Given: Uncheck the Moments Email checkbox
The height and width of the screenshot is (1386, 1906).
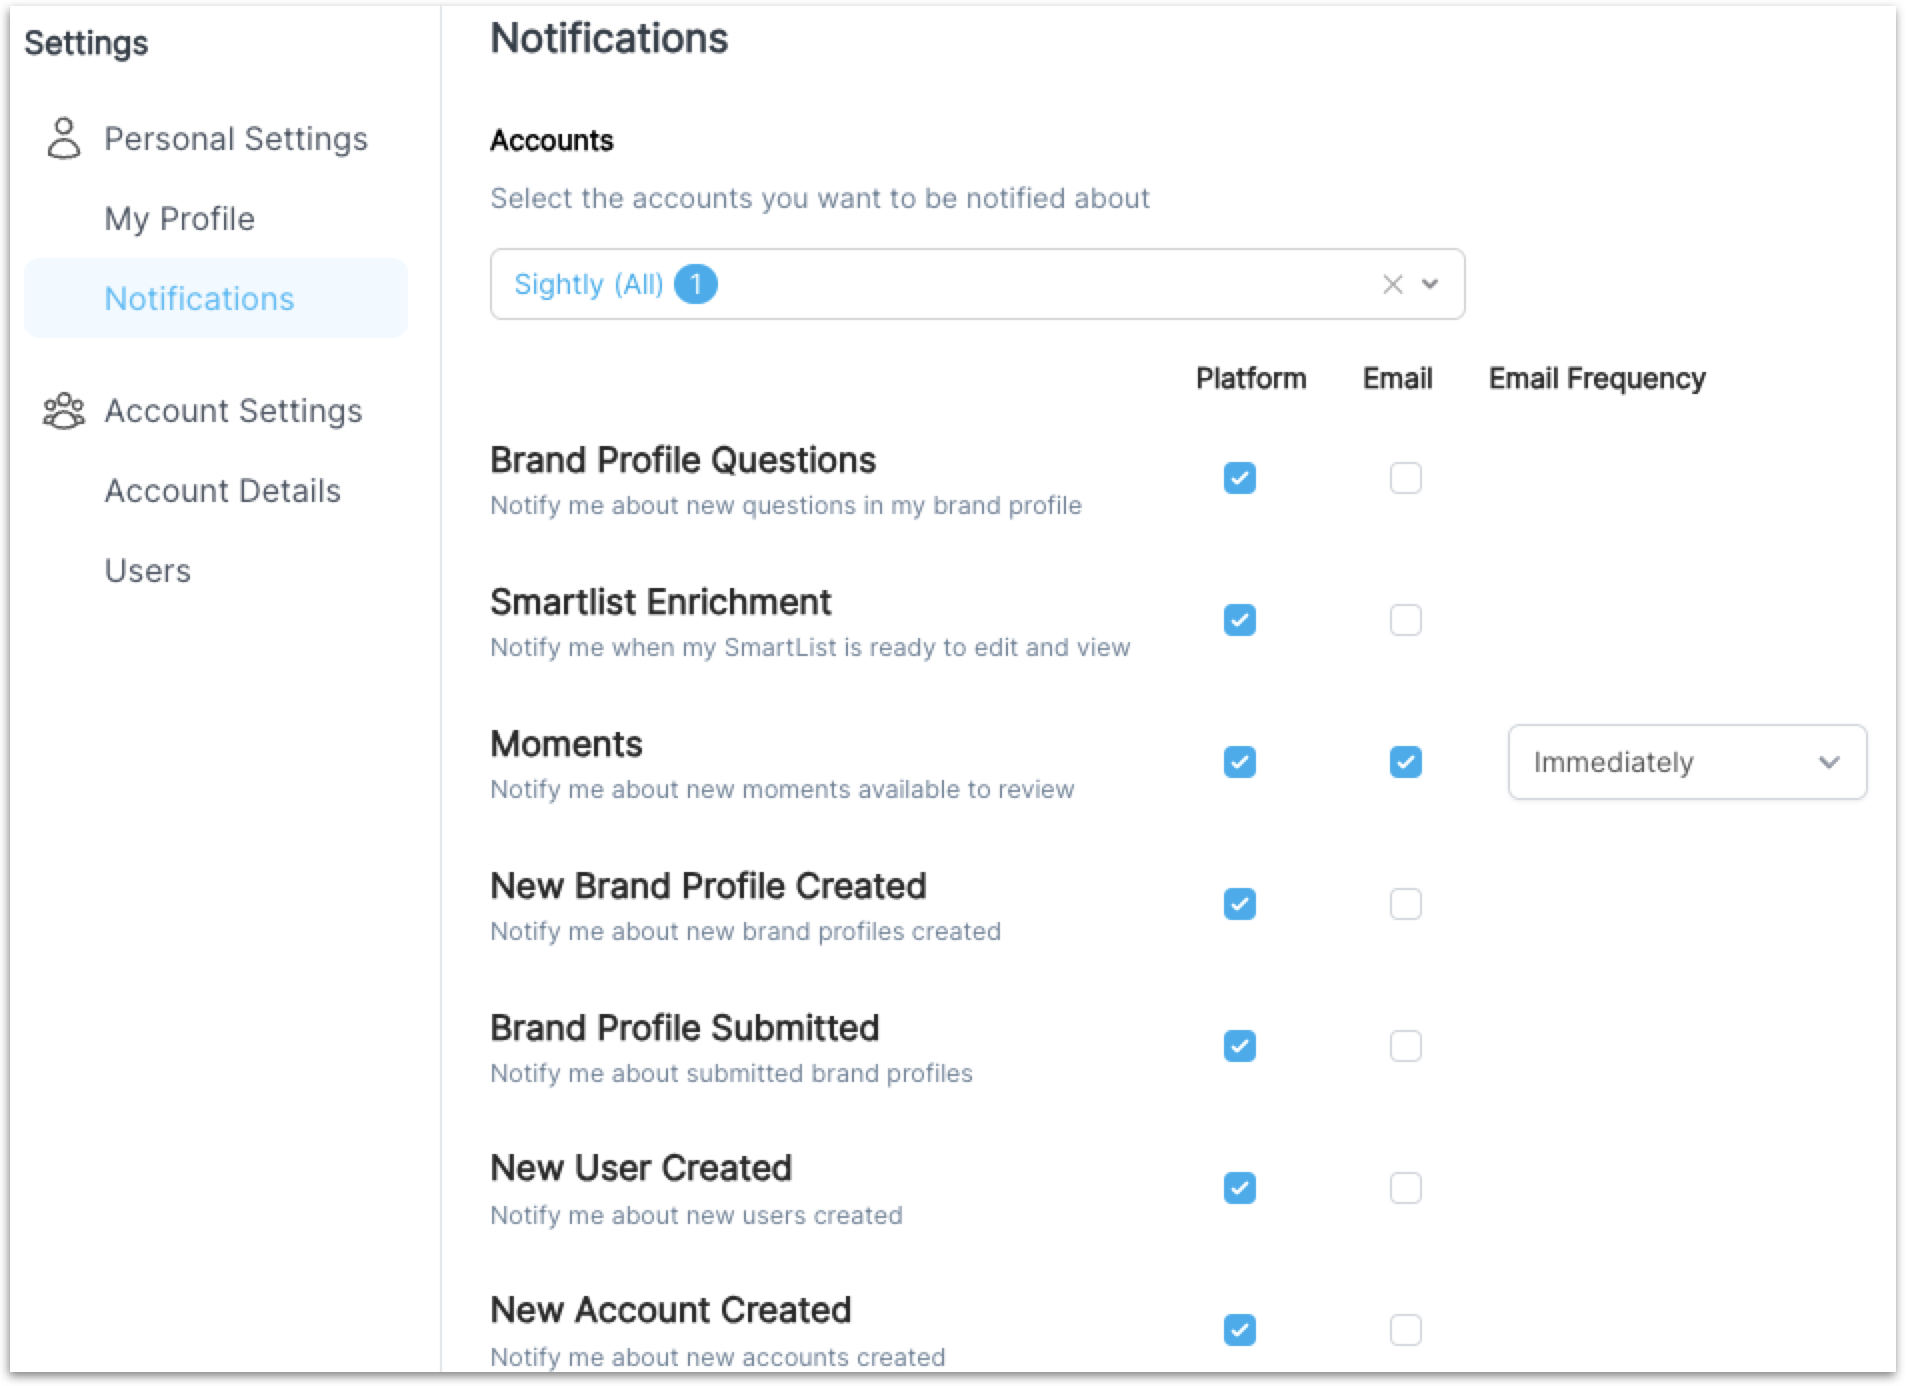Looking at the screenshot, I should coord(1405,762).
